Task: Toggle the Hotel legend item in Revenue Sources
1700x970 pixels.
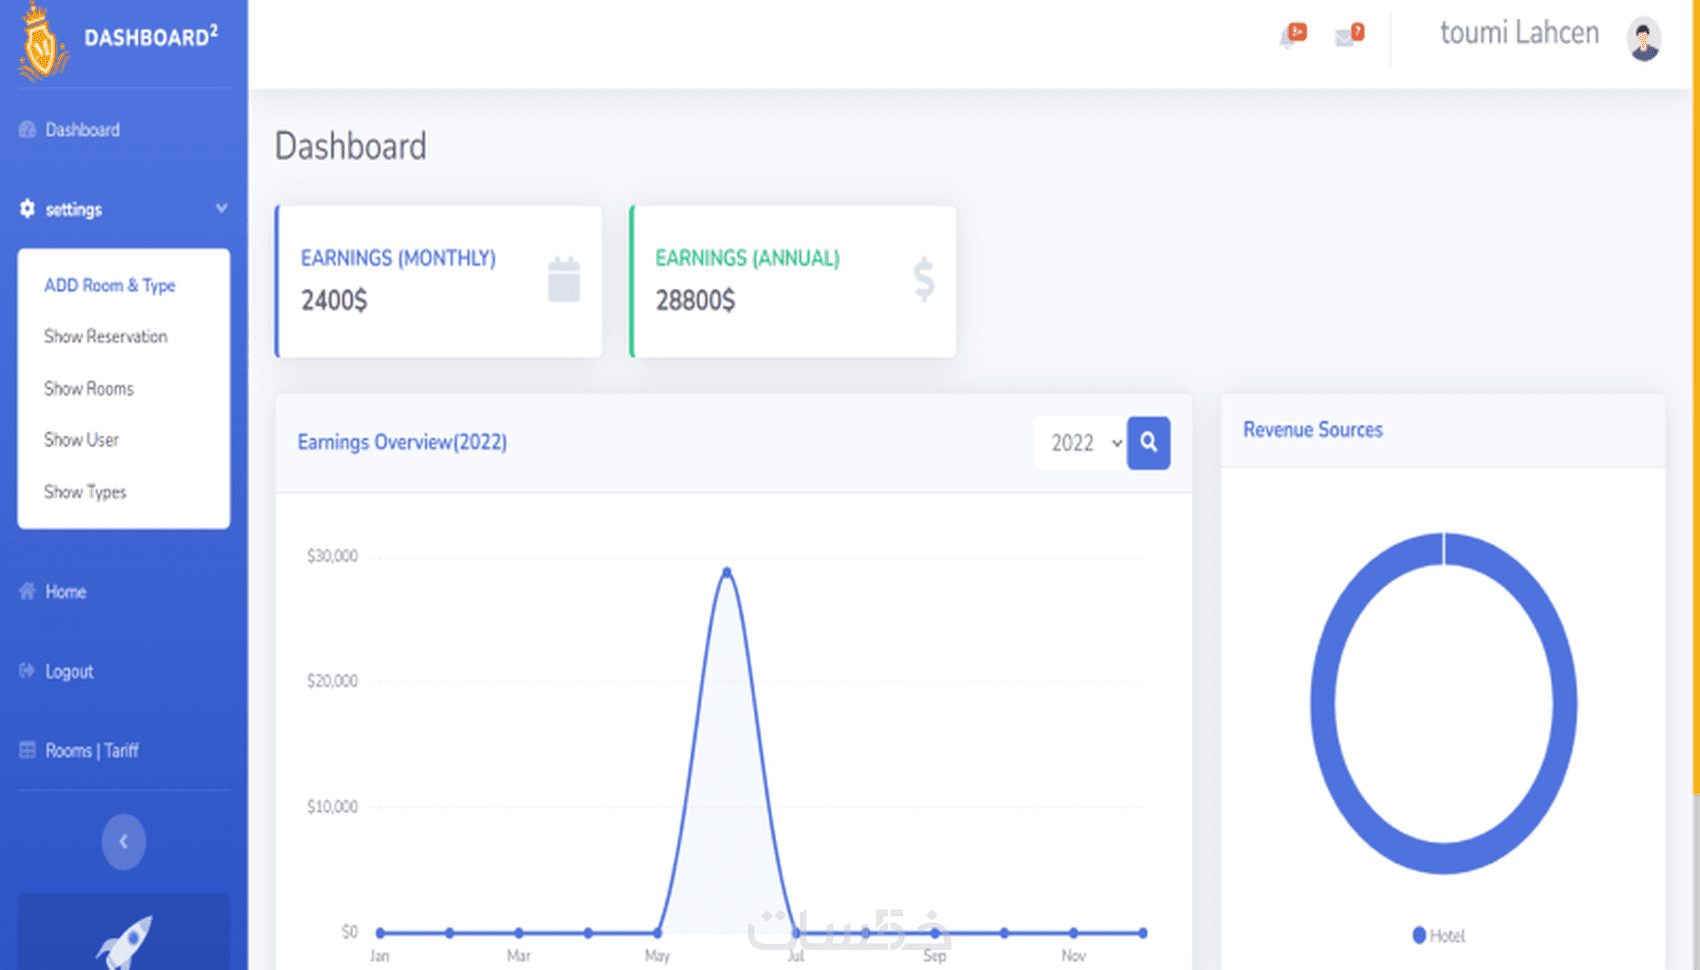Action: pyautogui.click(x=1438, y=936)
